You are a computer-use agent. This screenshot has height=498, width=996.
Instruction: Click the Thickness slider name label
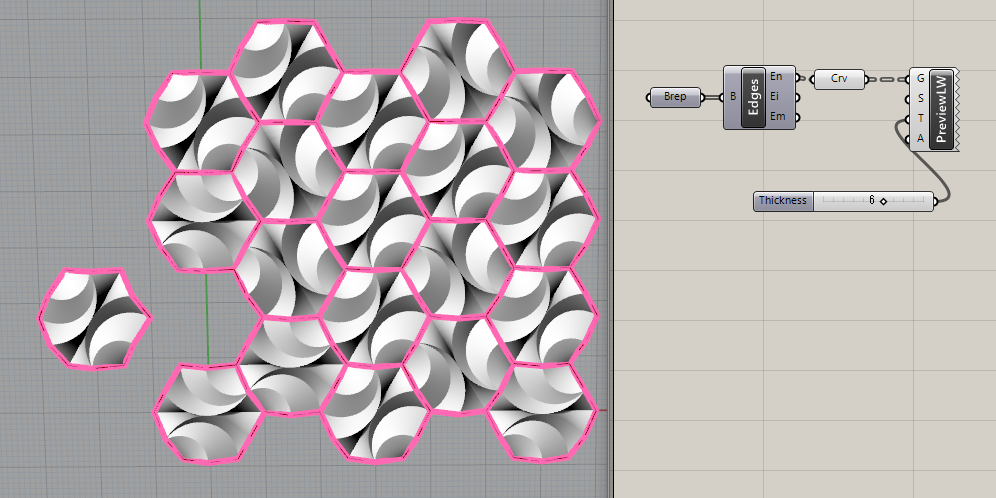coord(782,201)
